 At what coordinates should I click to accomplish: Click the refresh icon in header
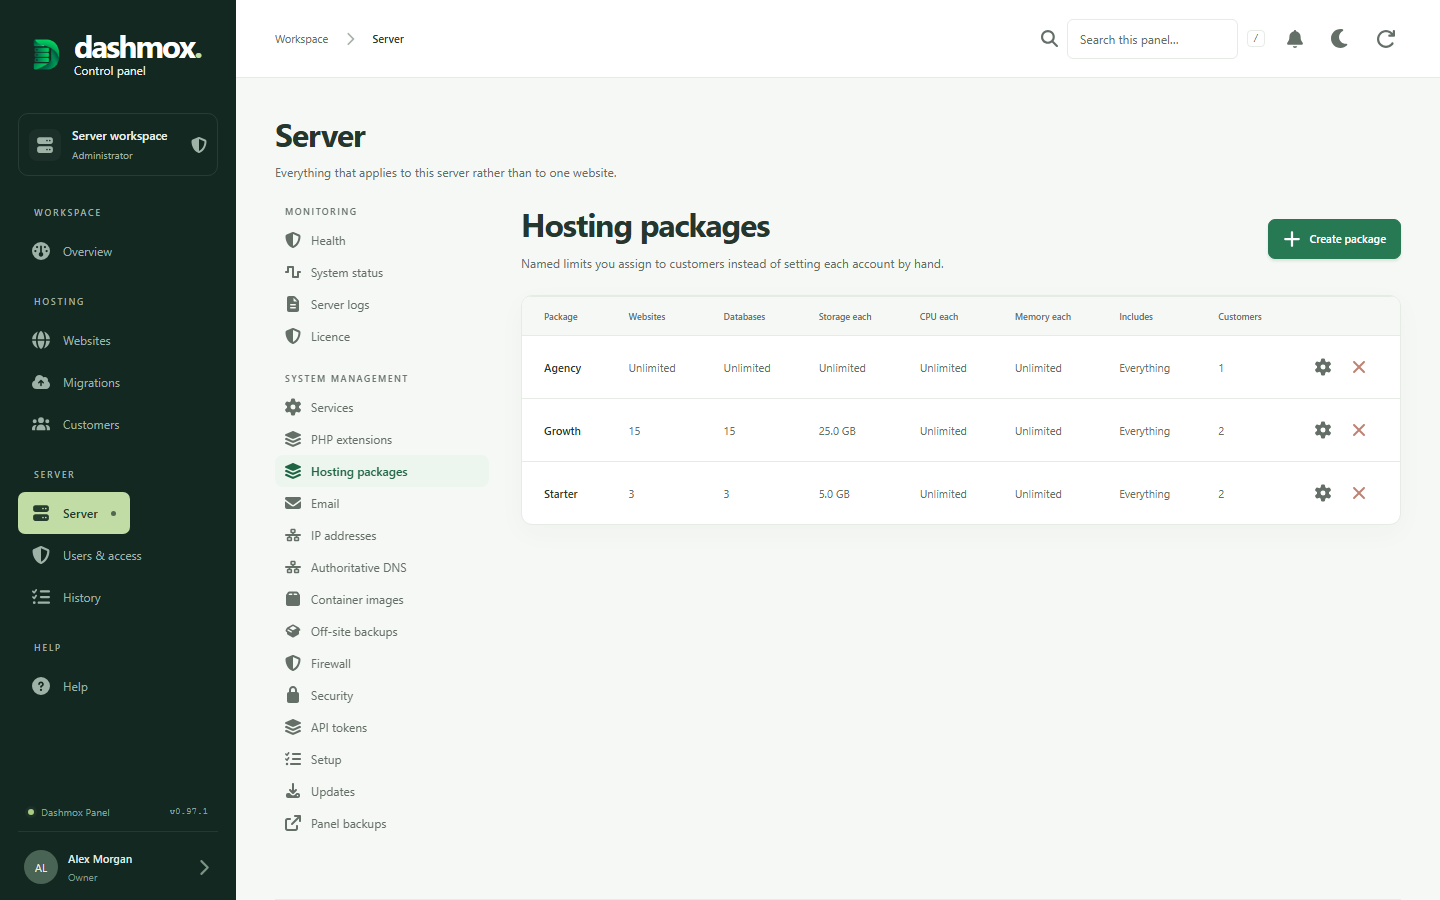(x=1386, y=39)
